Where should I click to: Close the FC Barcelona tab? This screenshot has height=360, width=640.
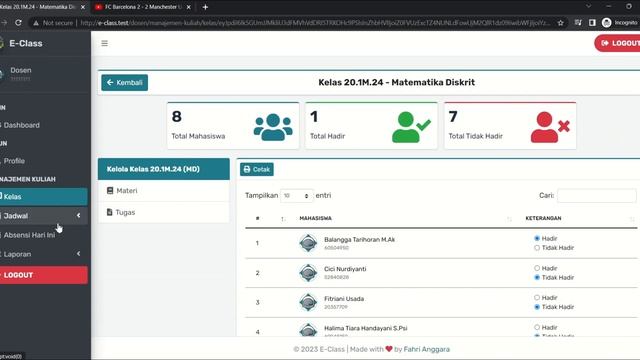click(189, 7)
